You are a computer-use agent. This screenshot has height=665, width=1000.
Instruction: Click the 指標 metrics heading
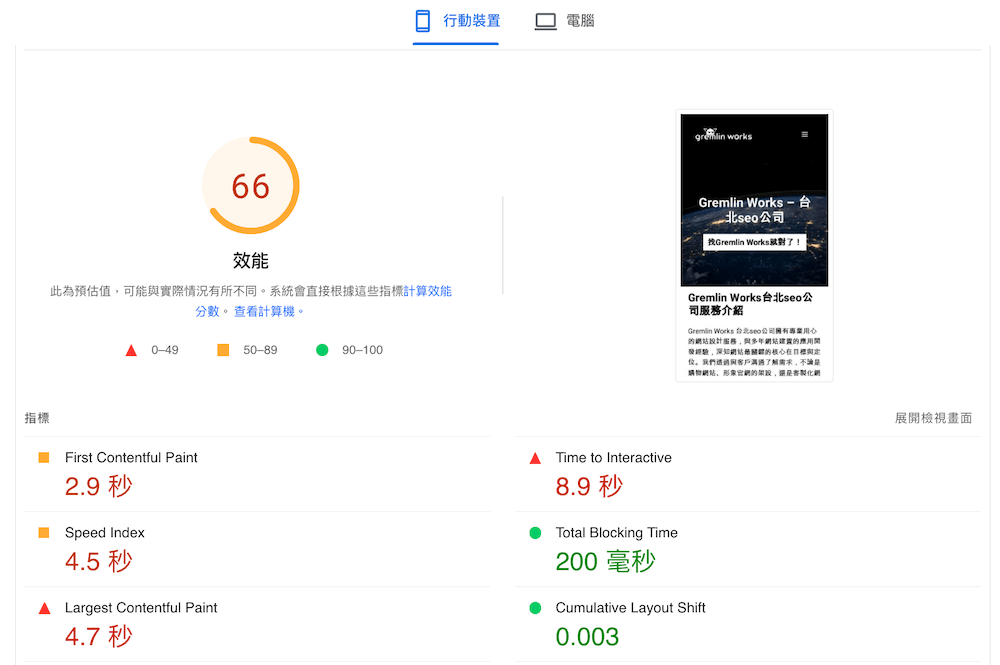37,418
